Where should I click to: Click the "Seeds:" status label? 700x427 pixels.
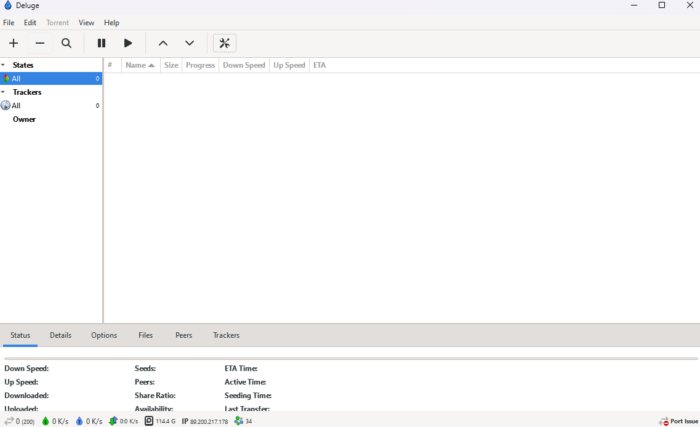[145, 368]
